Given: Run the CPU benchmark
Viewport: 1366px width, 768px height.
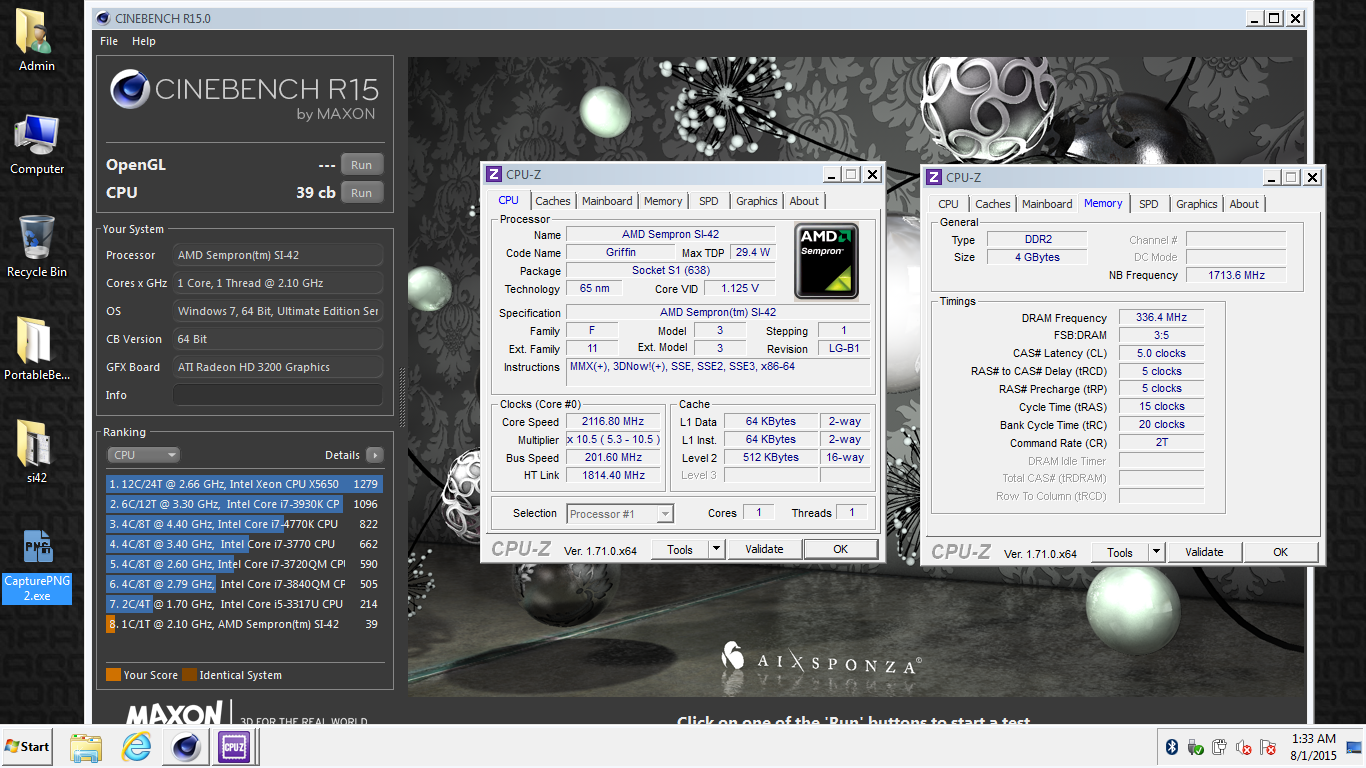Looking at the screenshot, I should 362,193.
